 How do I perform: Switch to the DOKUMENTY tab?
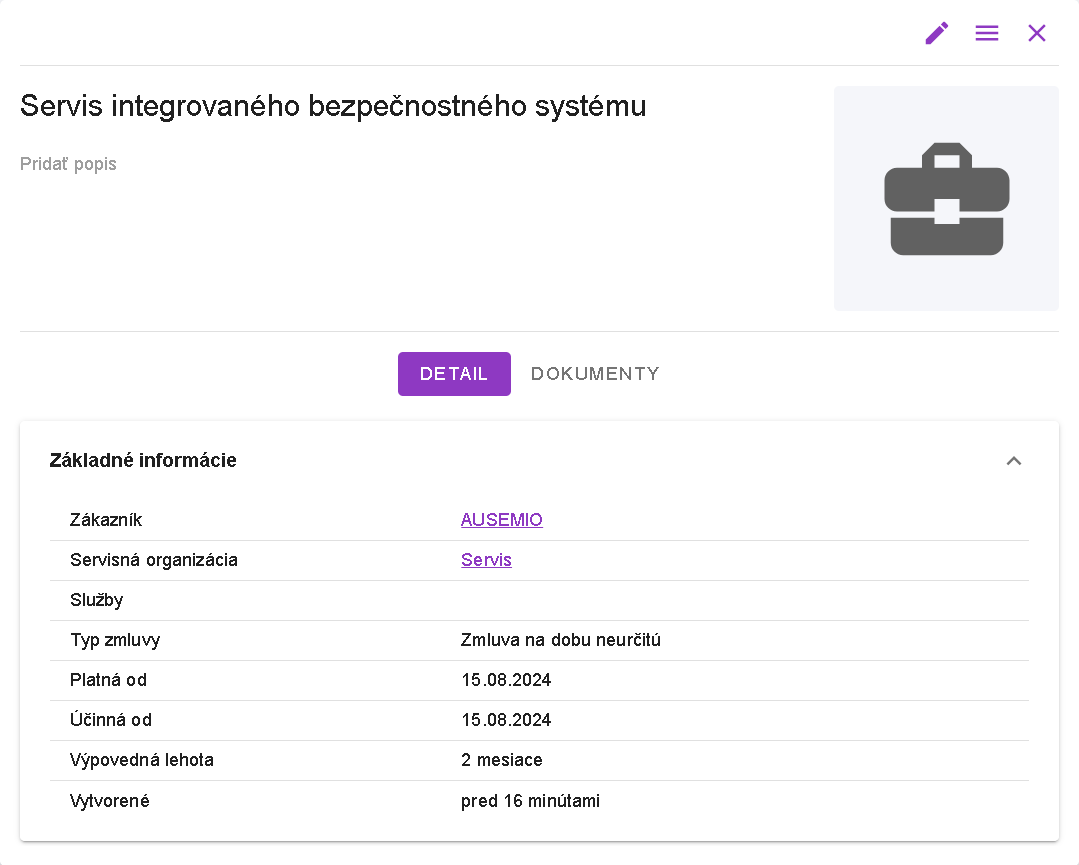[x=595, y=374]
